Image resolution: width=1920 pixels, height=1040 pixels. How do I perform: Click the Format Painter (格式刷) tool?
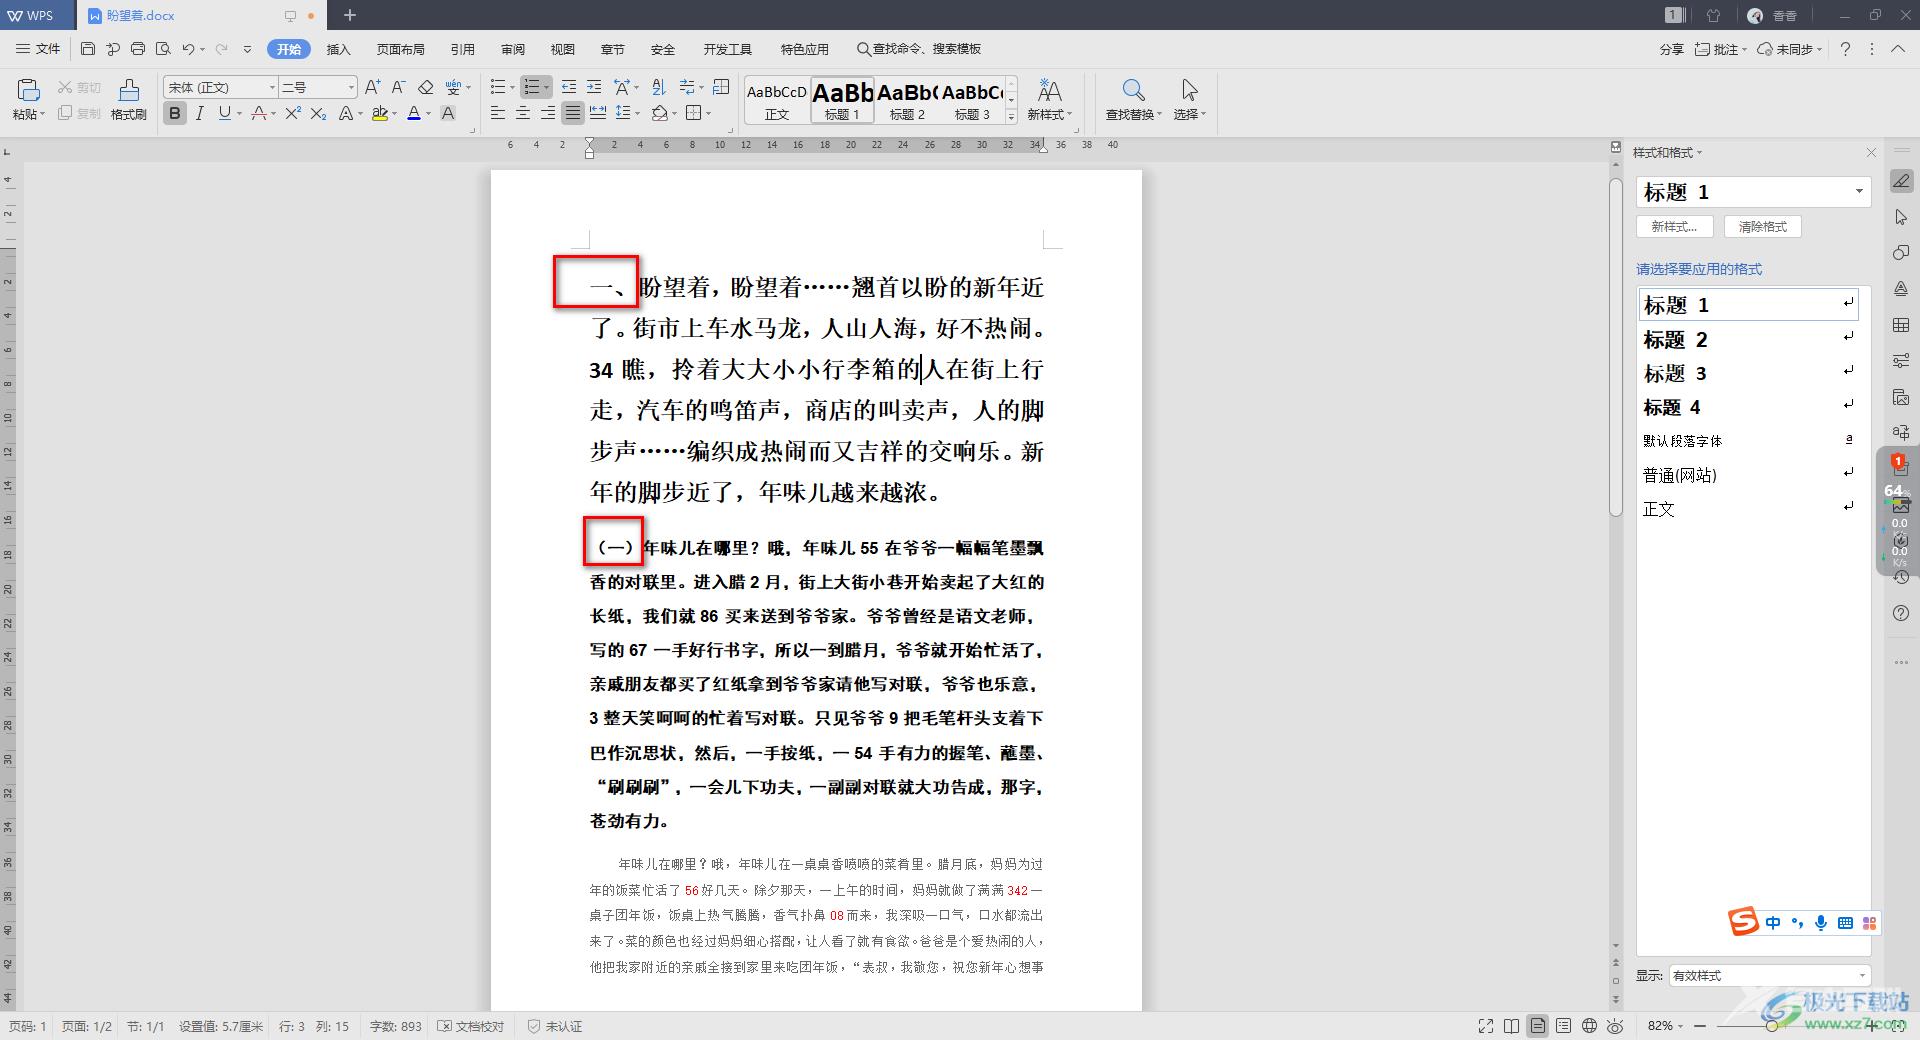[128, 99]
